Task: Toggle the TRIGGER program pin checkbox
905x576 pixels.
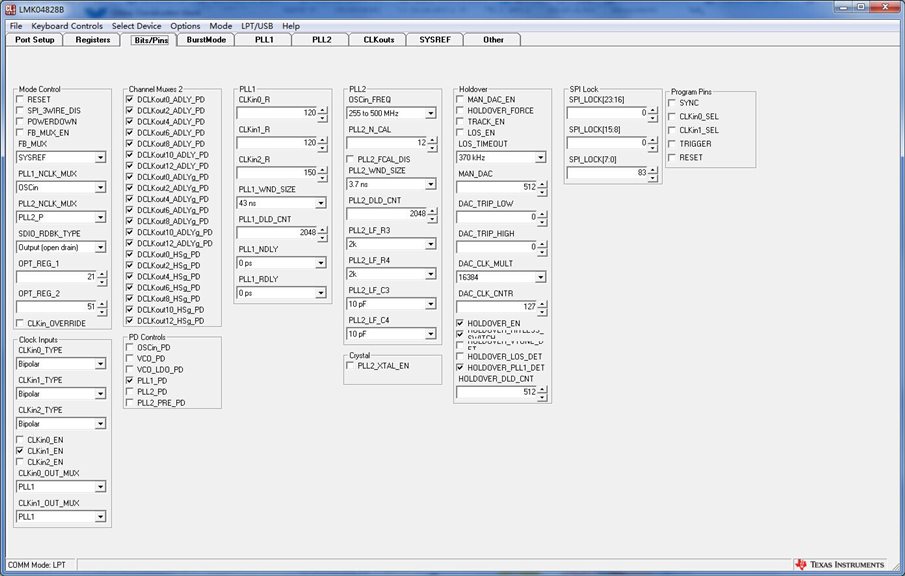Action: click(672, 144)
